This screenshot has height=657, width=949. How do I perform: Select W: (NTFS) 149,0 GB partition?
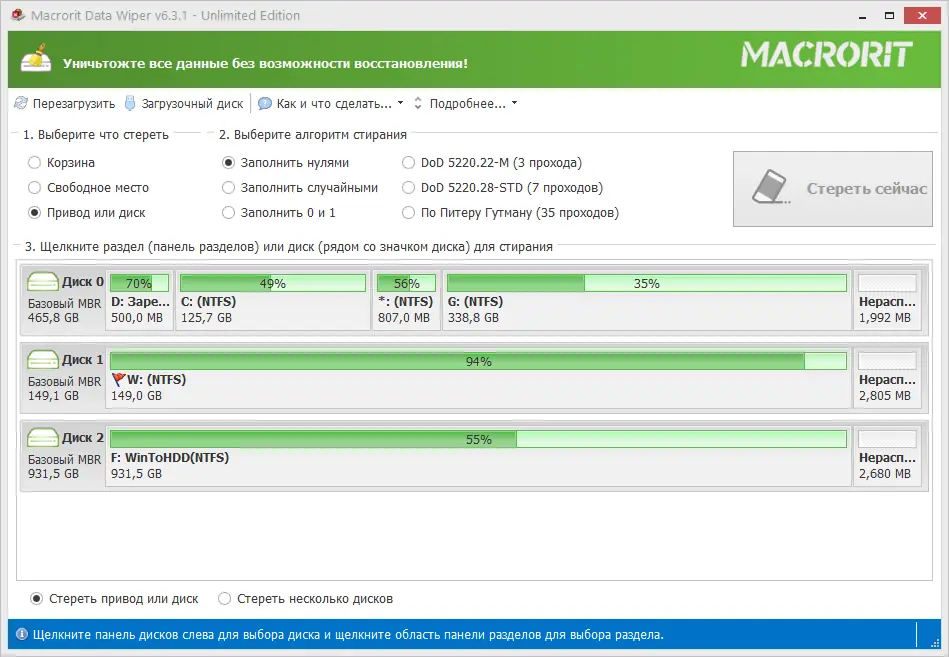coord(478,379)
